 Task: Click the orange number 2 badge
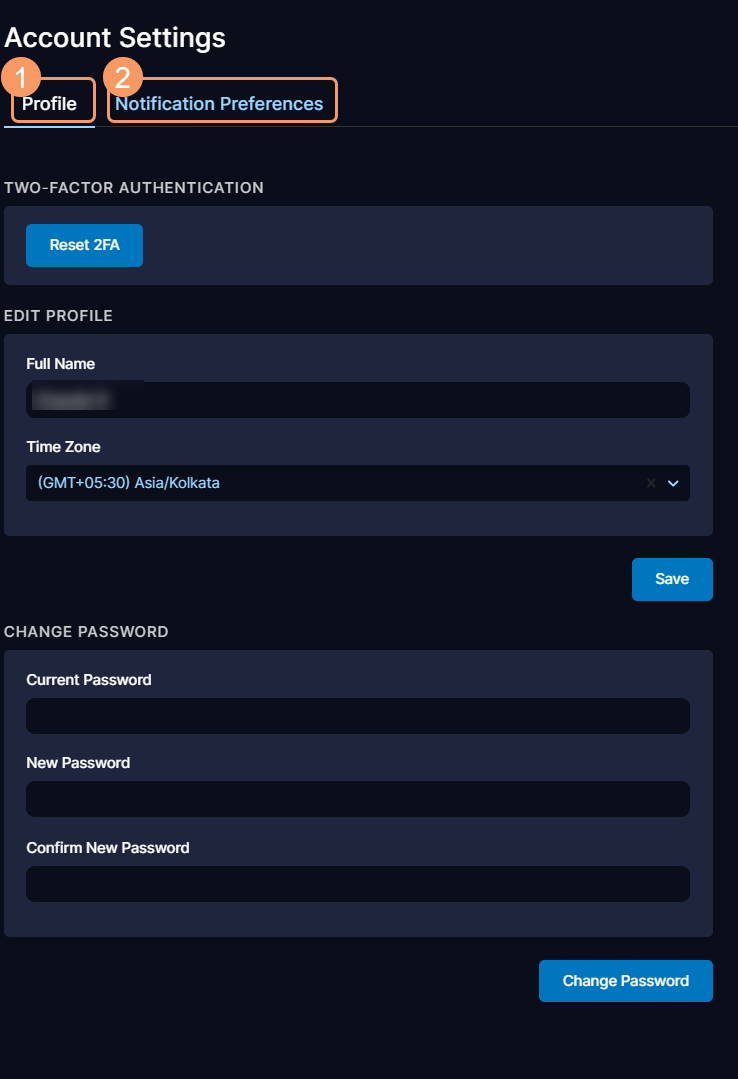[x=123, y=77]
